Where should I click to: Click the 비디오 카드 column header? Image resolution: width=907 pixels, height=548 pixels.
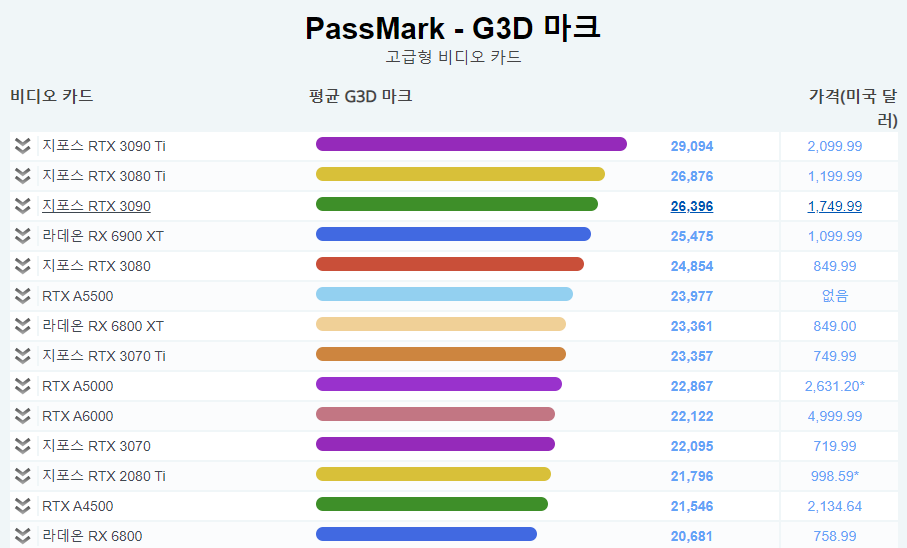pyautogui.click(x=52, y=96)
